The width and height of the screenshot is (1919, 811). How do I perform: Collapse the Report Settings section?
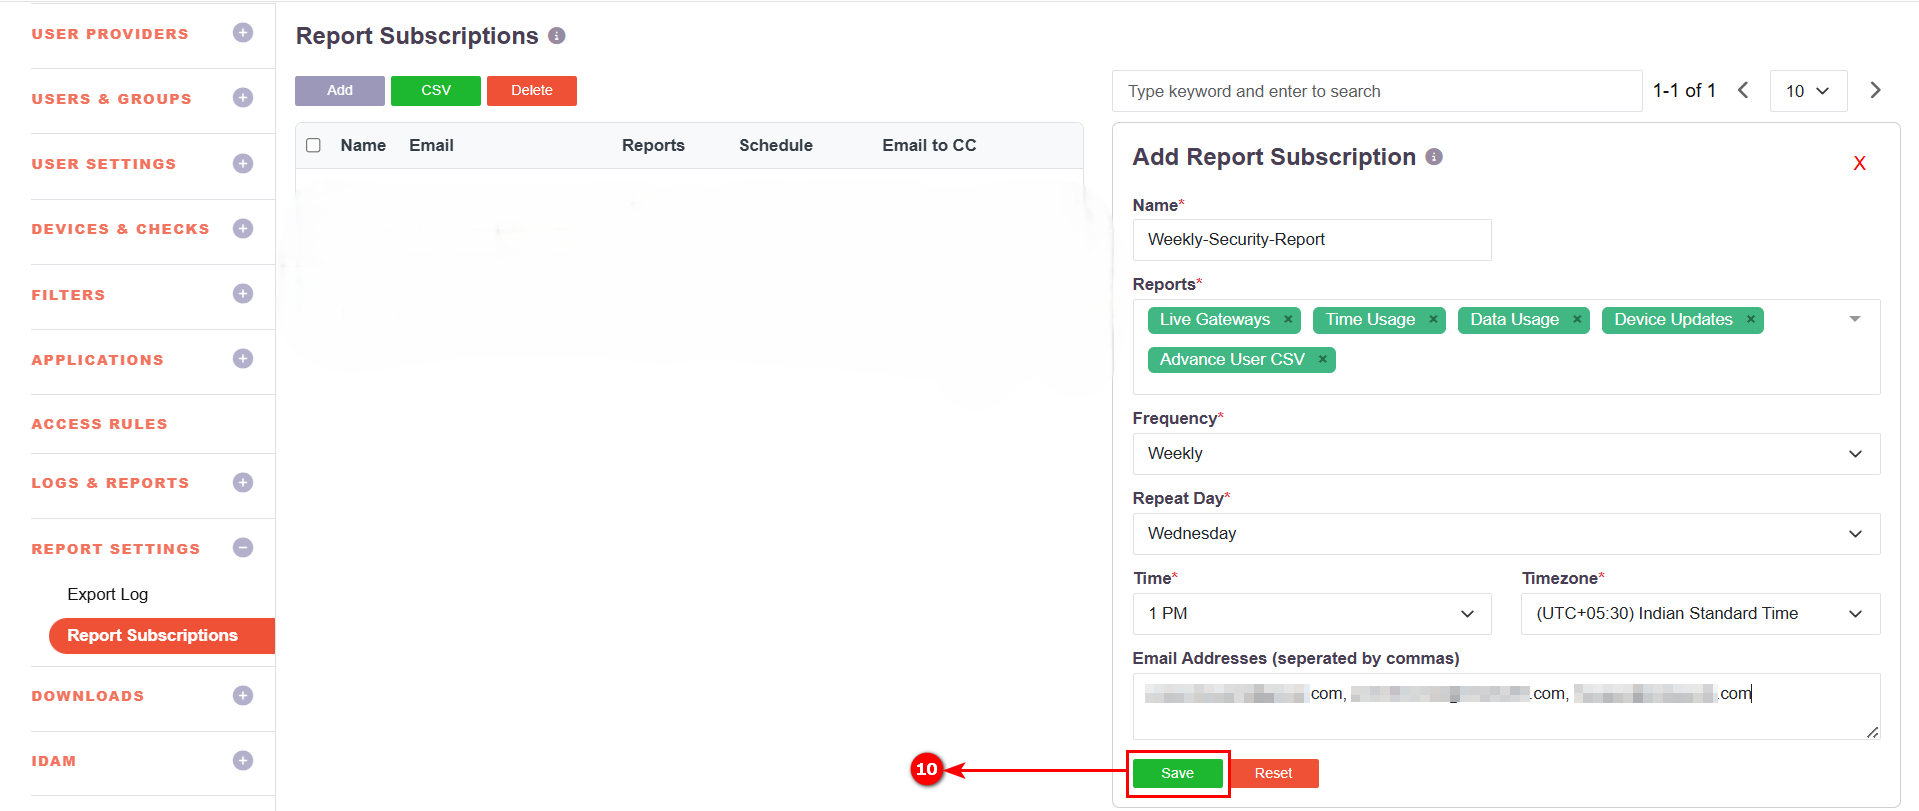pos(242,548)
